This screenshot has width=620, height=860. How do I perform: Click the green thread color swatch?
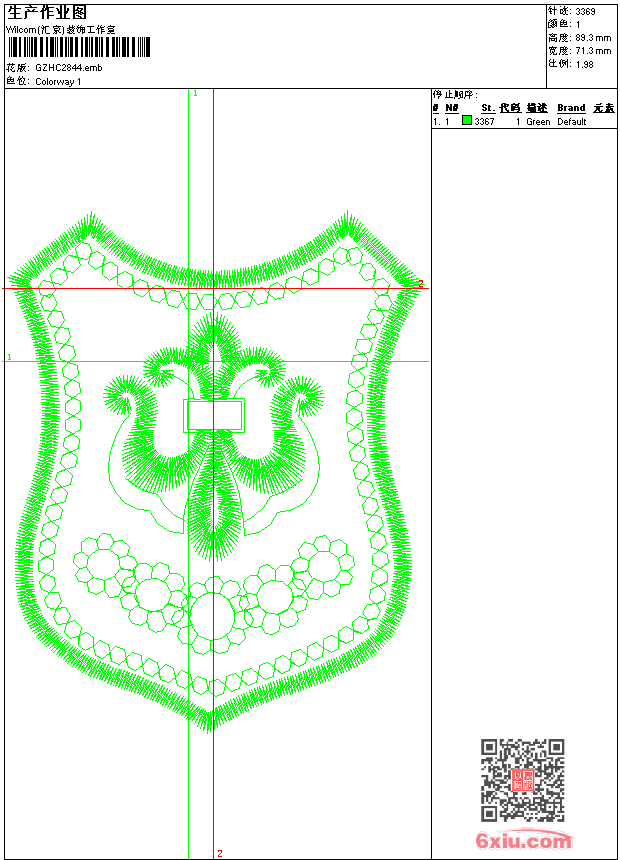467,121
